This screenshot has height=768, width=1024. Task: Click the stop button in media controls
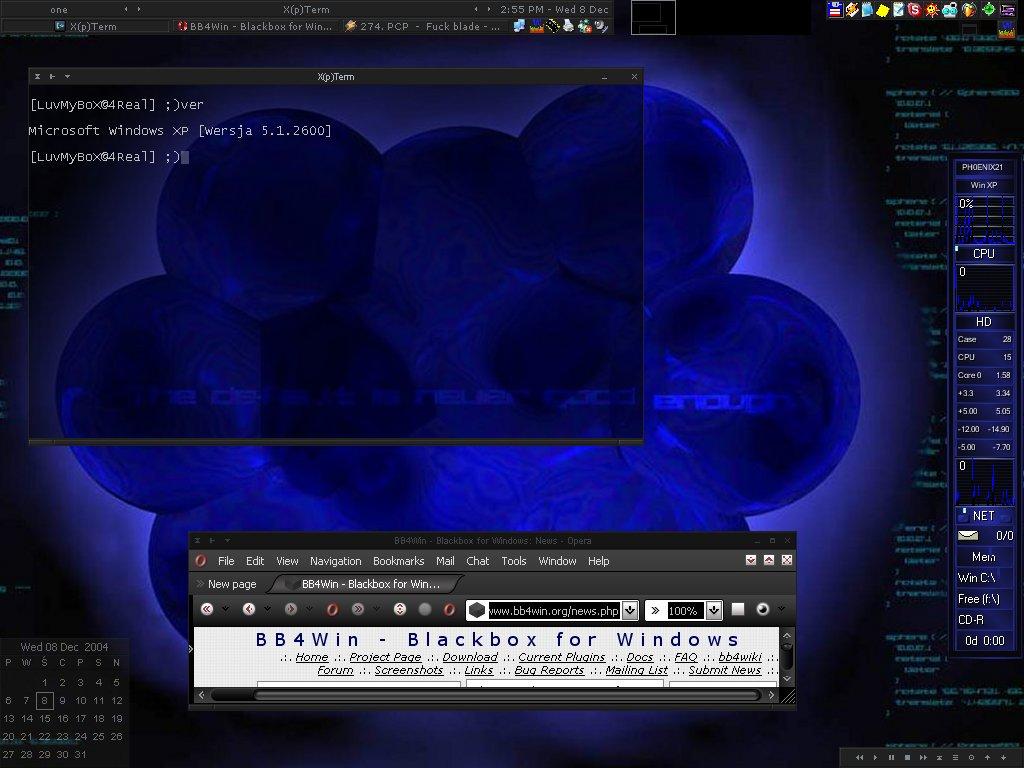tap(907, 758)
